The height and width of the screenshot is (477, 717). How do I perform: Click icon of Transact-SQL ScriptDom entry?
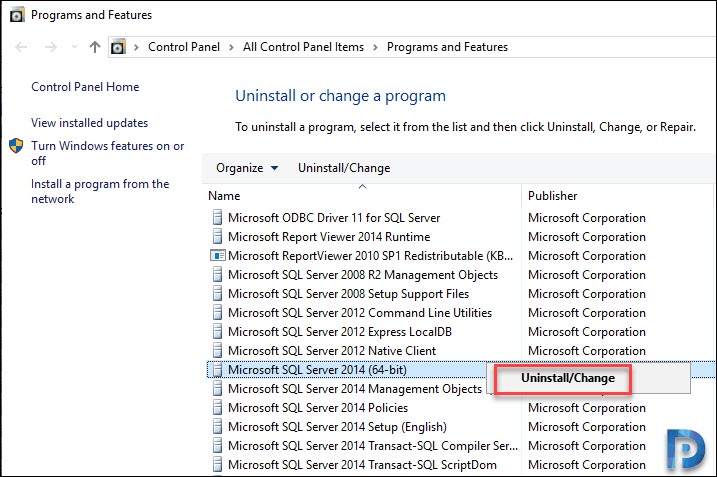218,464
